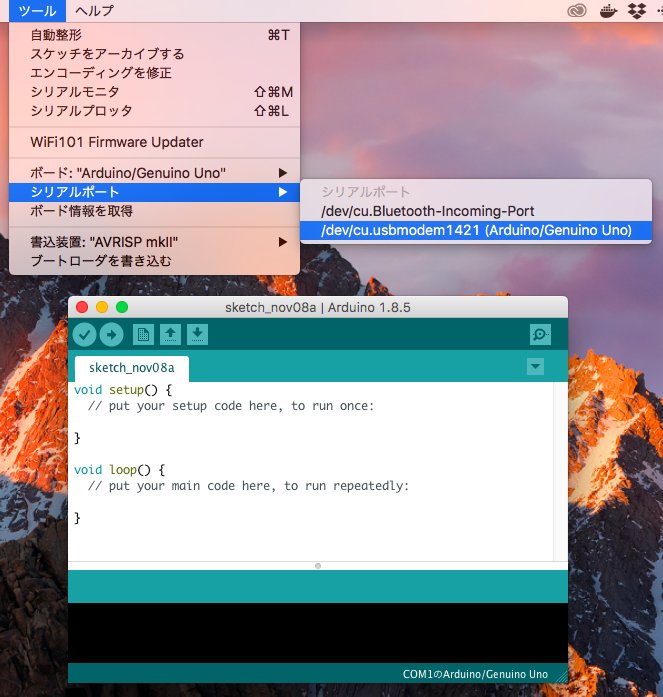
Task: Click the Docker whale menu bar icon
Action: click(607, 11)
